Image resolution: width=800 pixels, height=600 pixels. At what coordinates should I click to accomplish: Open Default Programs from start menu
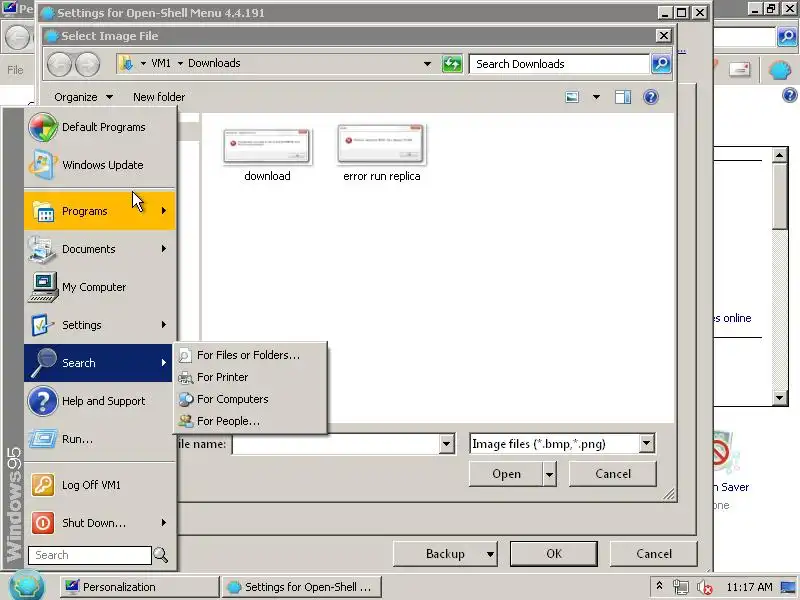(x=99, y=127)
